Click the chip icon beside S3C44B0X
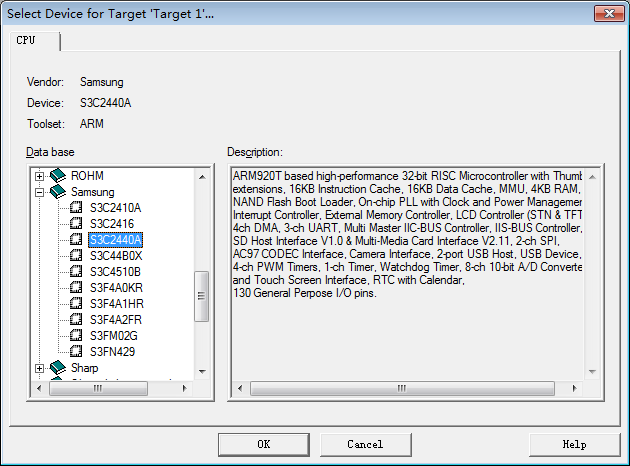The image size is (630, 466). click(x=76, y=256)
